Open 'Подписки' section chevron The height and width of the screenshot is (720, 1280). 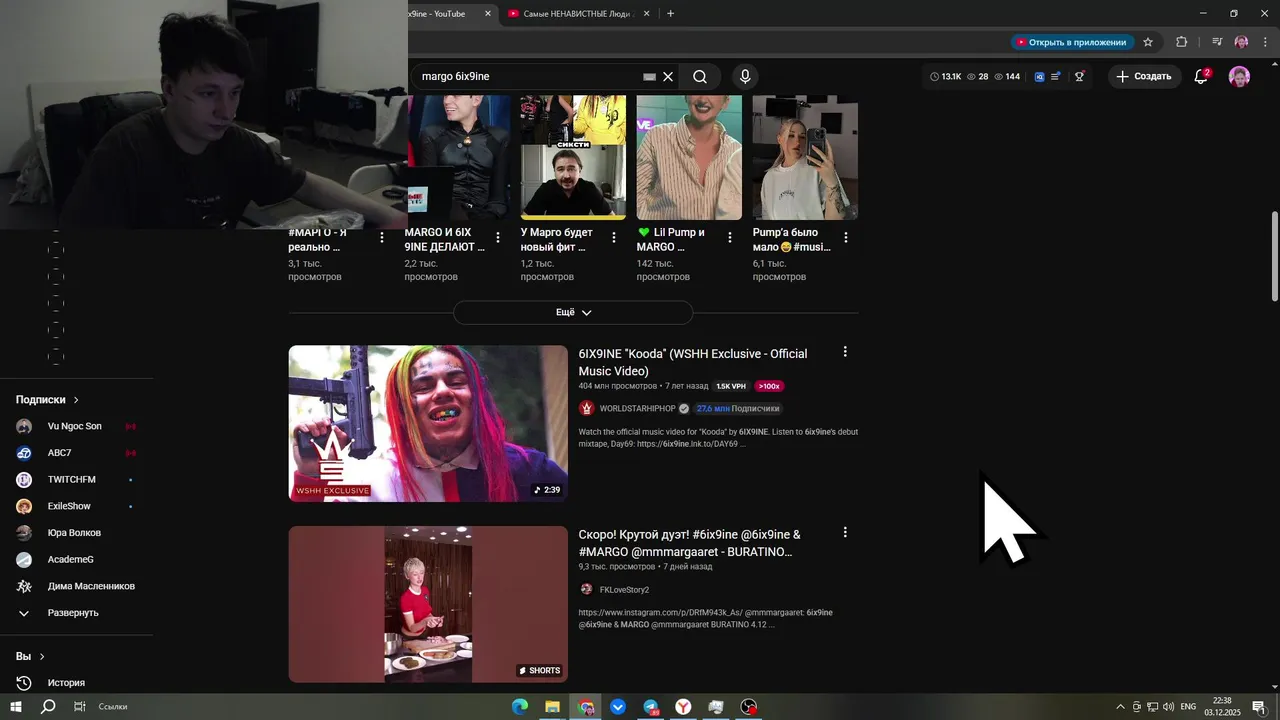[x=76, y=400]
